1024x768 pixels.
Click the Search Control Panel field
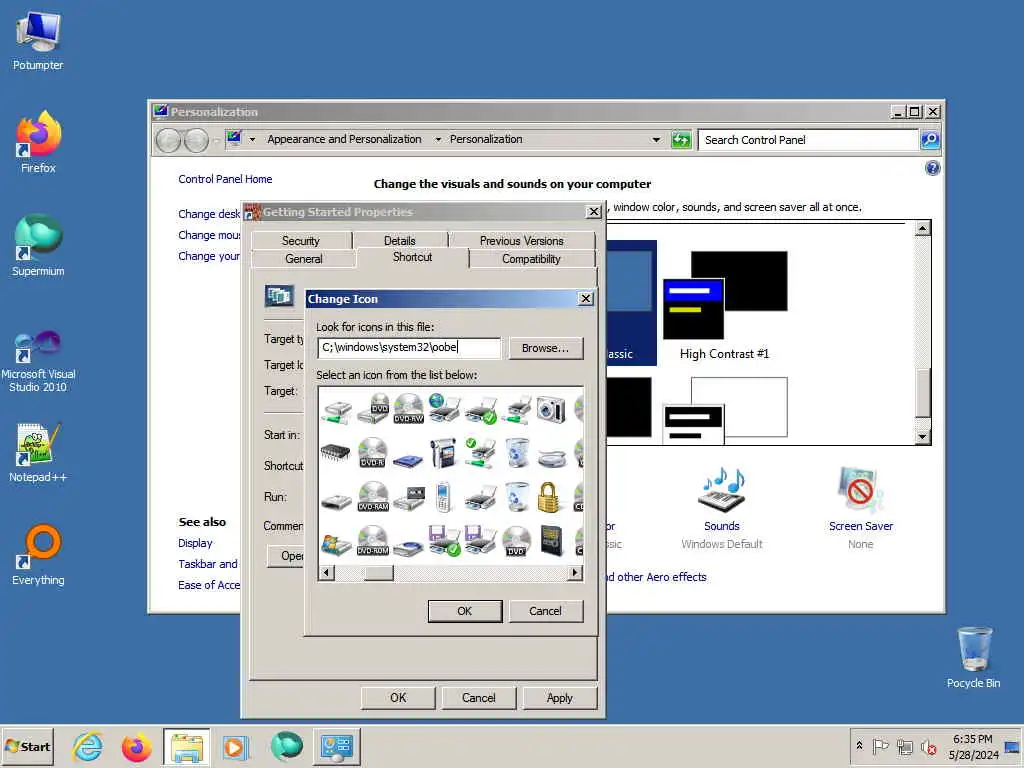click(x=808, y=140)
